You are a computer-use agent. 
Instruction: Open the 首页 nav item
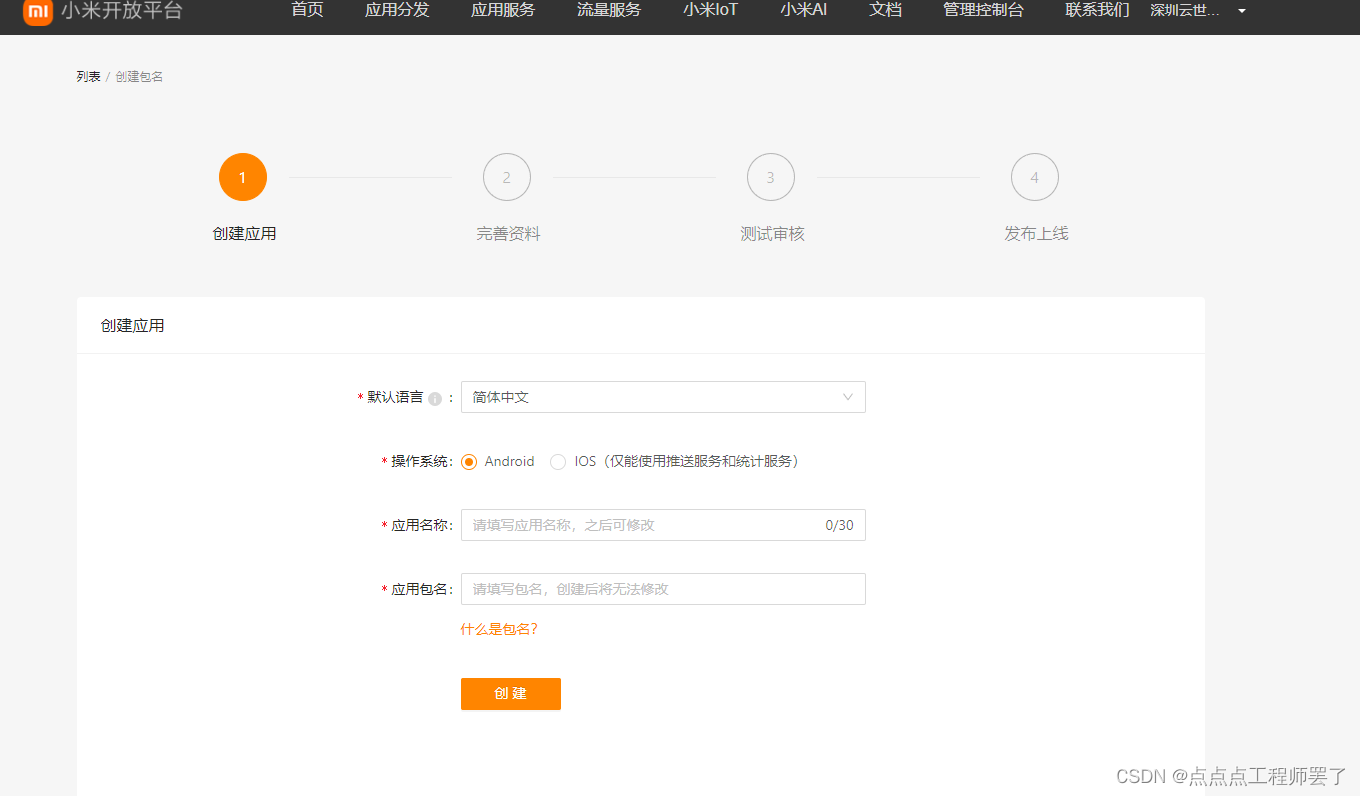pyautogui.click(x=307, y=10)
